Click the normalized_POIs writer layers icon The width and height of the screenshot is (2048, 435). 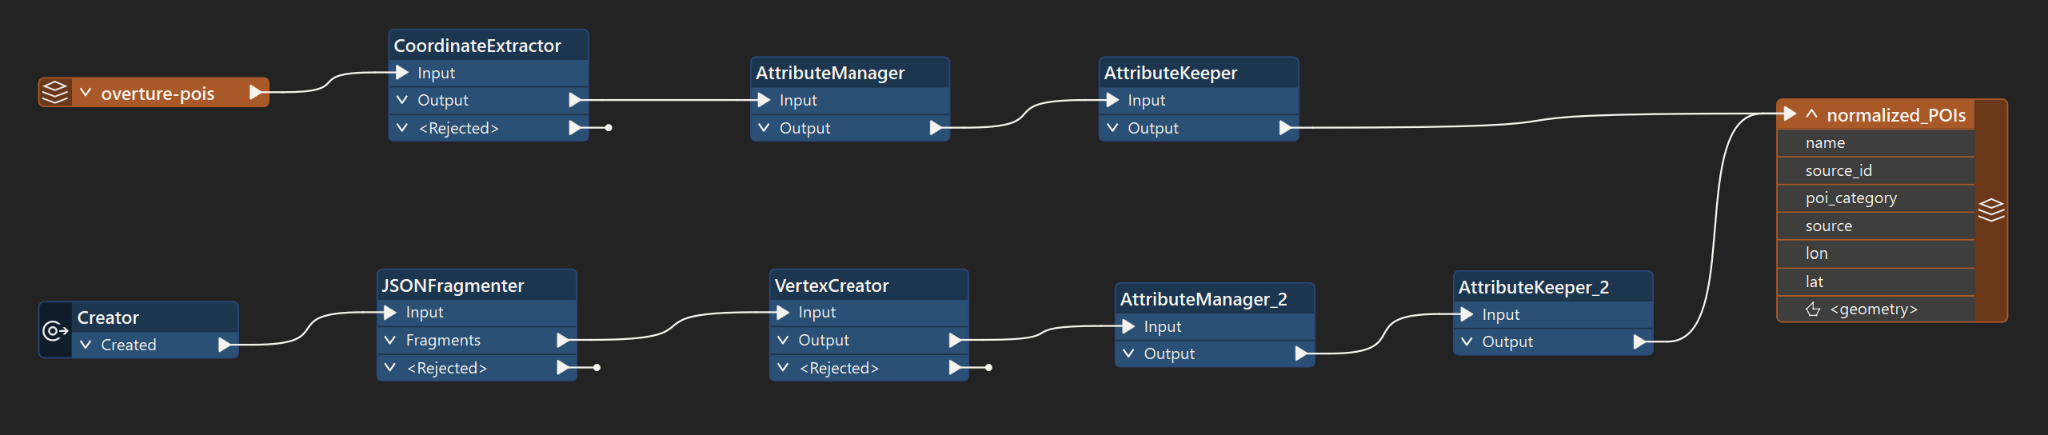click(x=1991, y=210)
